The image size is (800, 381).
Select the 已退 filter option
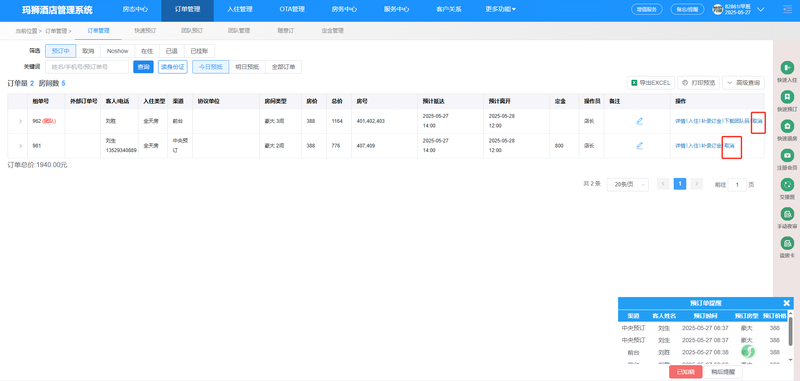pyautogui.click(x=172, y=51)
